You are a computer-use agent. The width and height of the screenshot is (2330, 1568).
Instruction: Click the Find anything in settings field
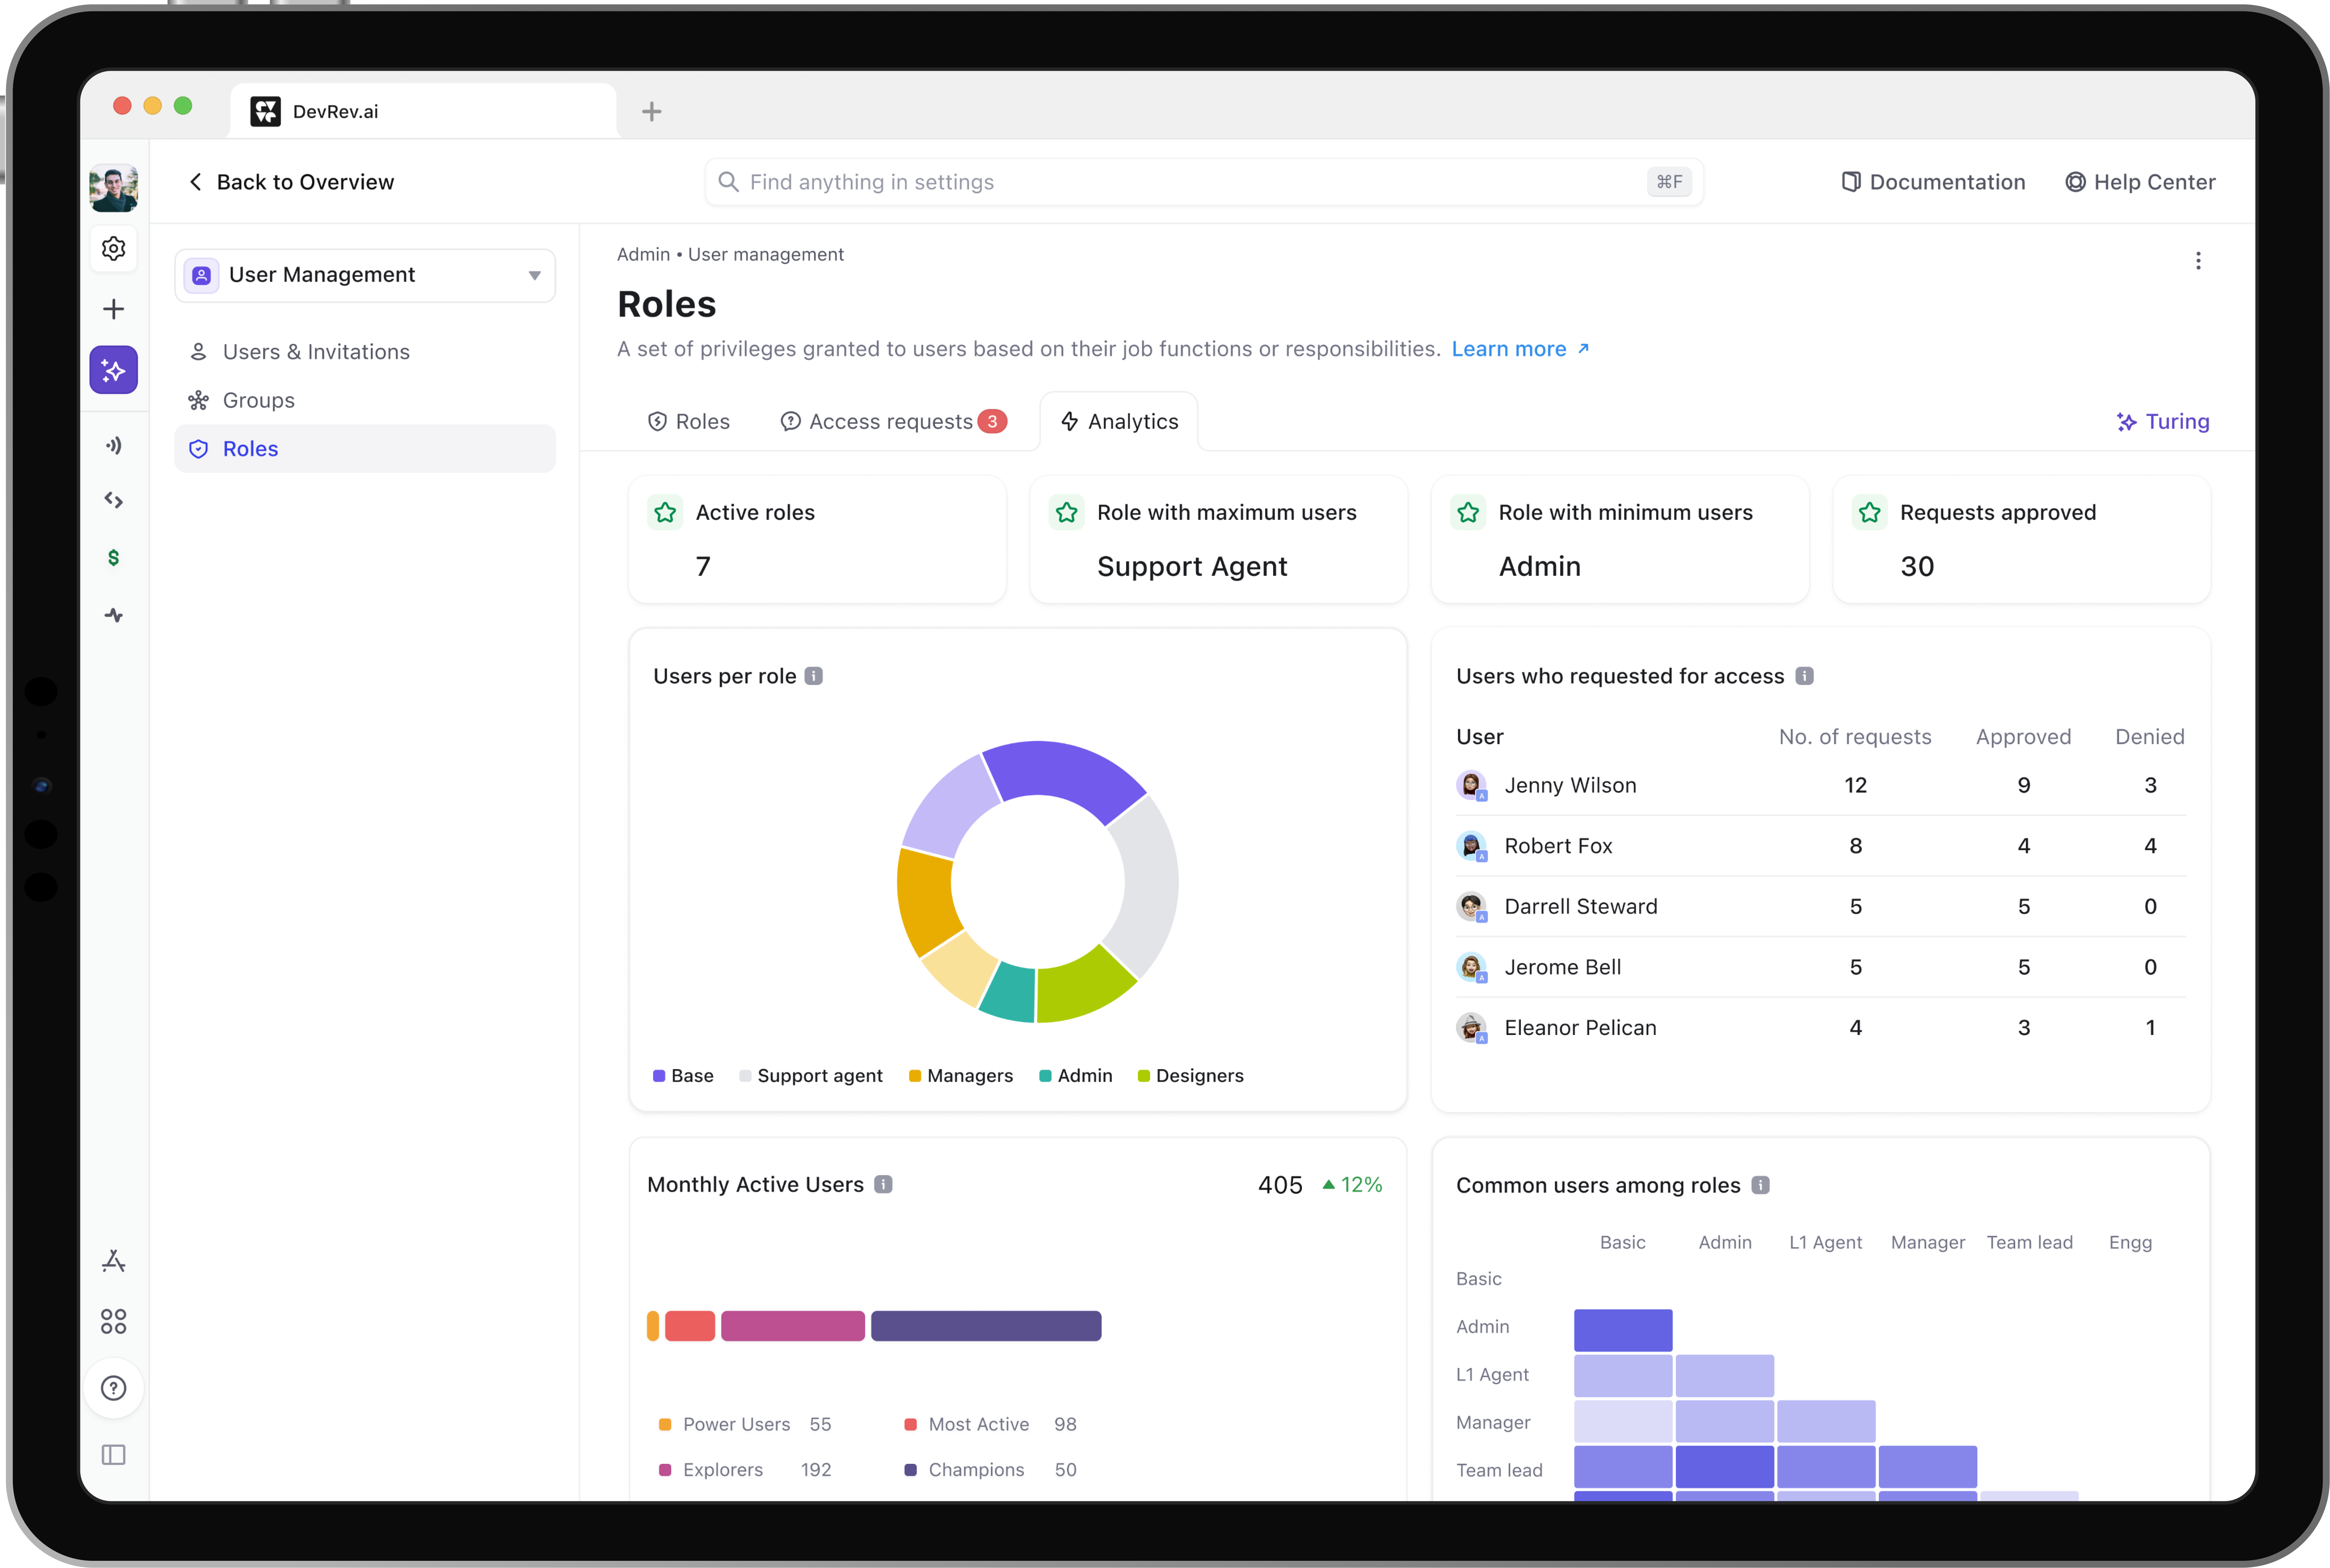(1204, 182)
